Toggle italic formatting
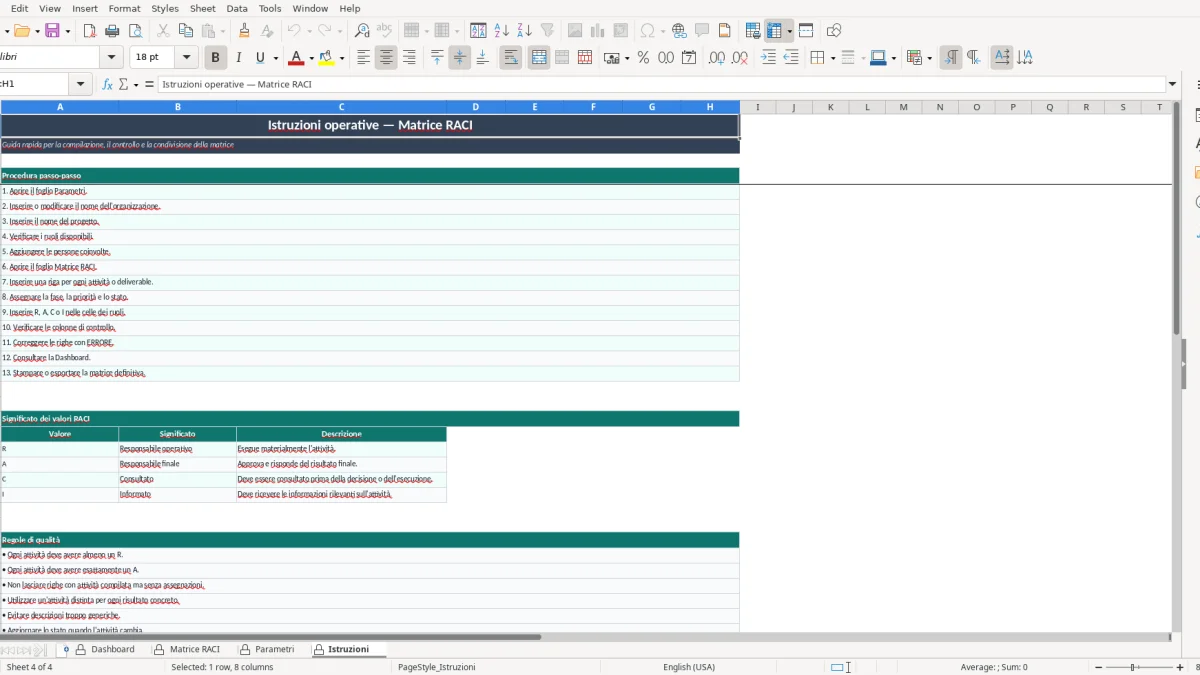The width and height of the screenshot is (1200, 675). (238, 58)
